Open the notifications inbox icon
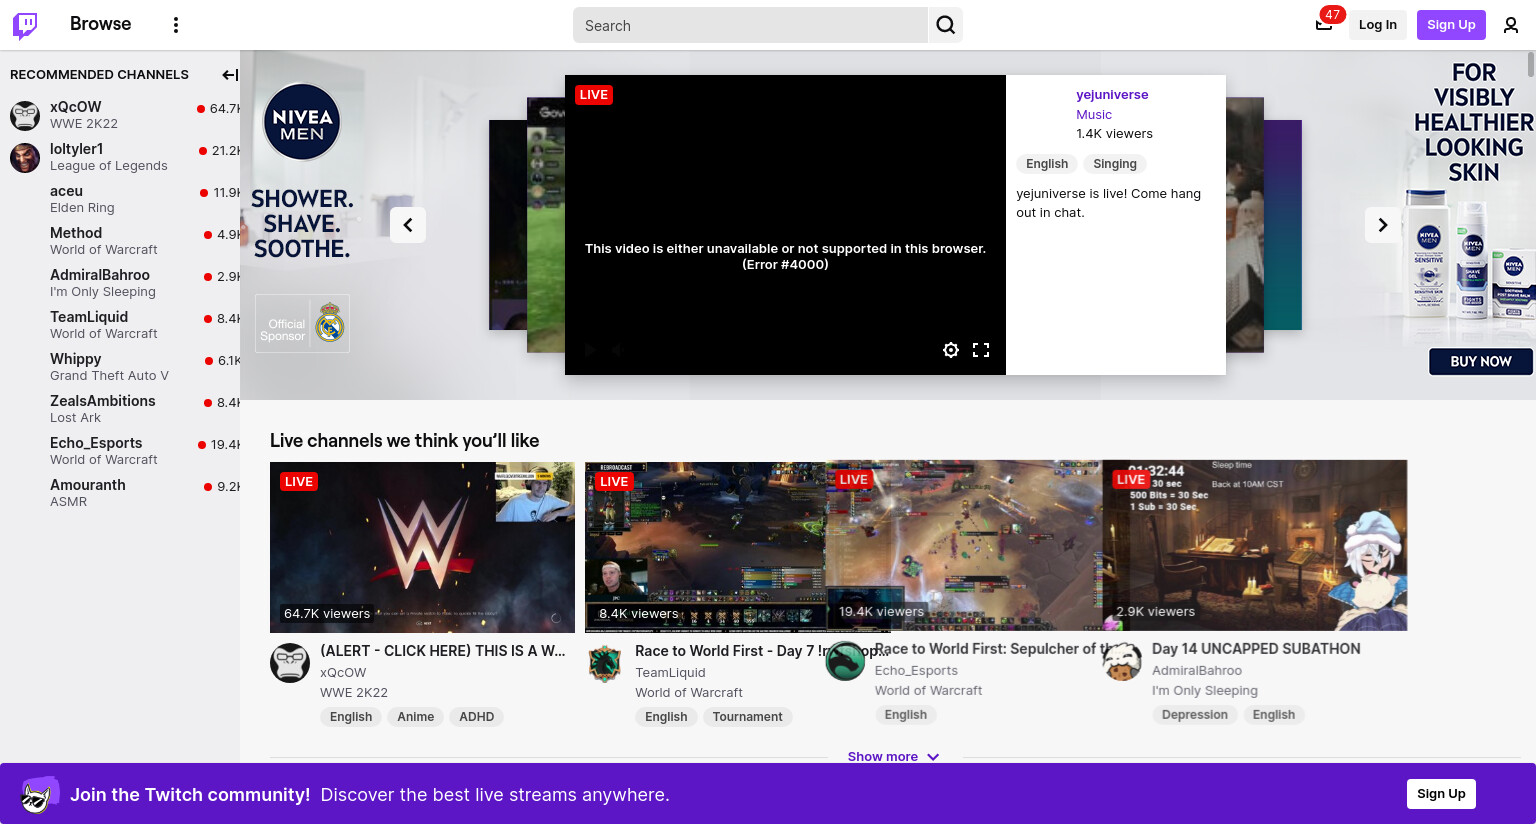 (1324, 25)
